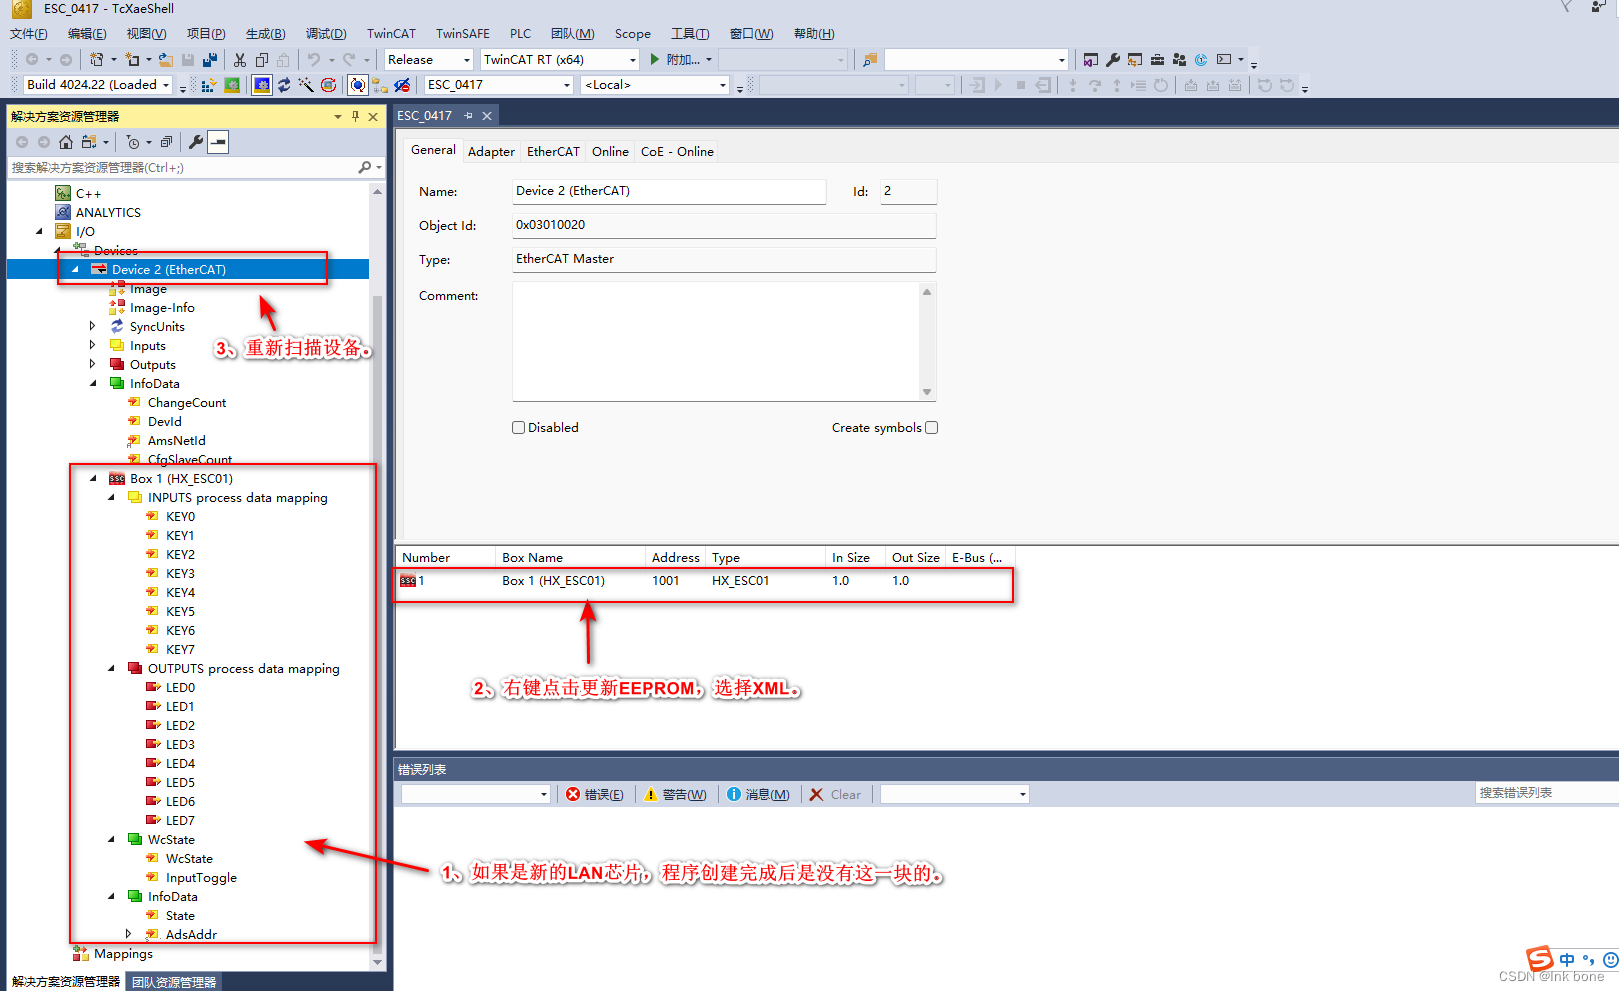
Task: Check the Create symbols checkbox
Action: tap(931, 427)
